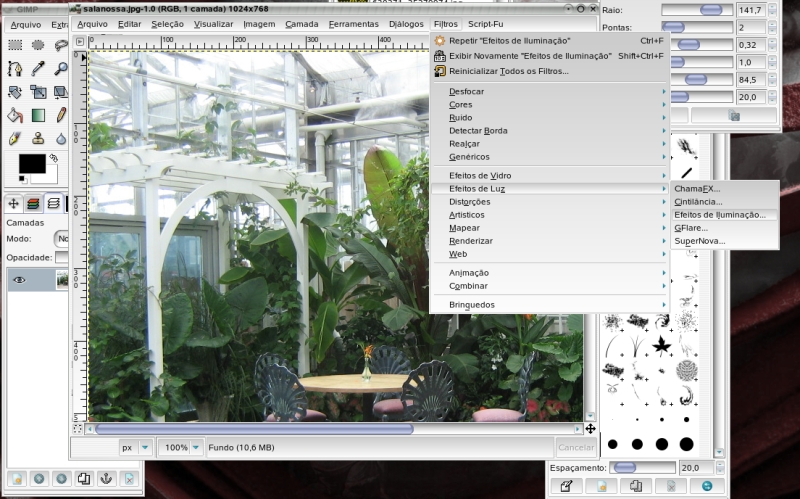Open the image menu arrow near rulers

click(79, 42)
